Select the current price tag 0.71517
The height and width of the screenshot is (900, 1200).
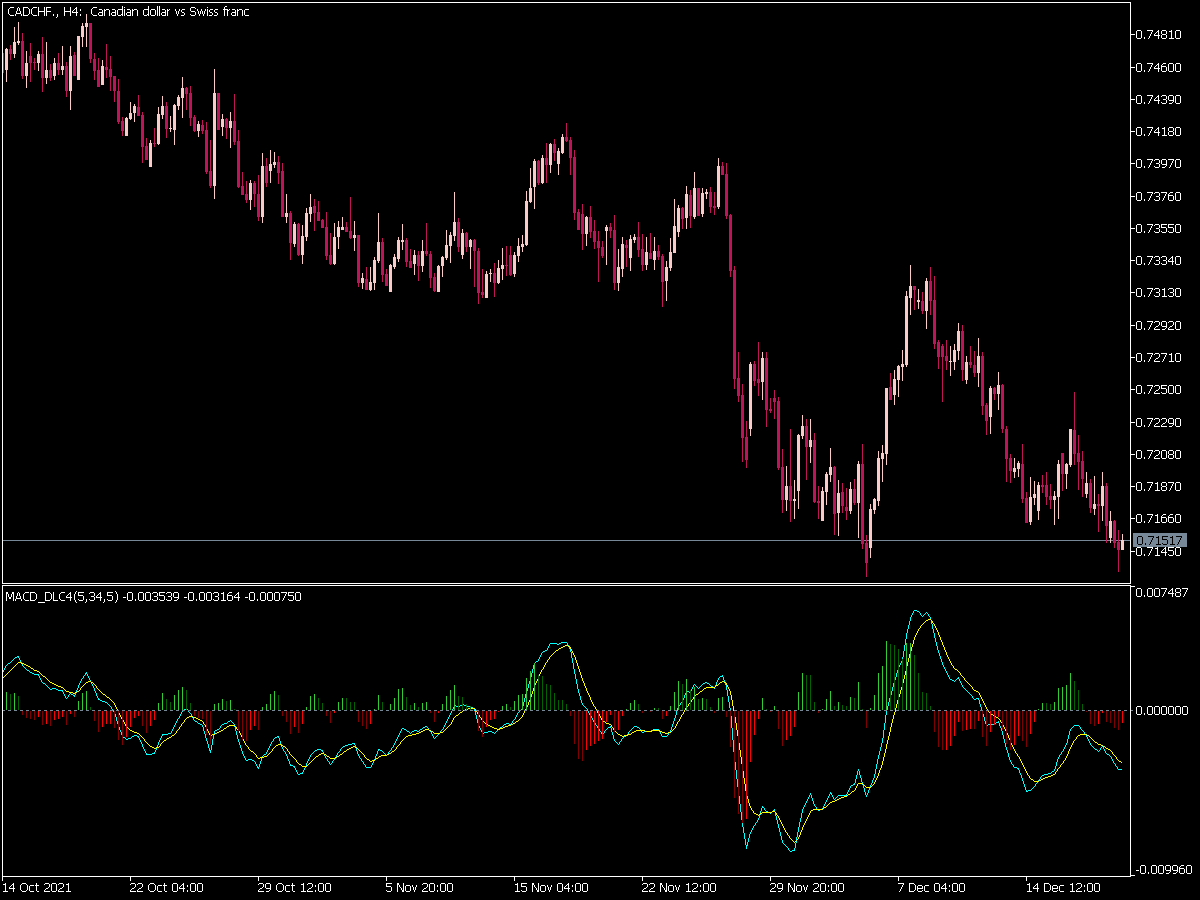click(1161, 541)
